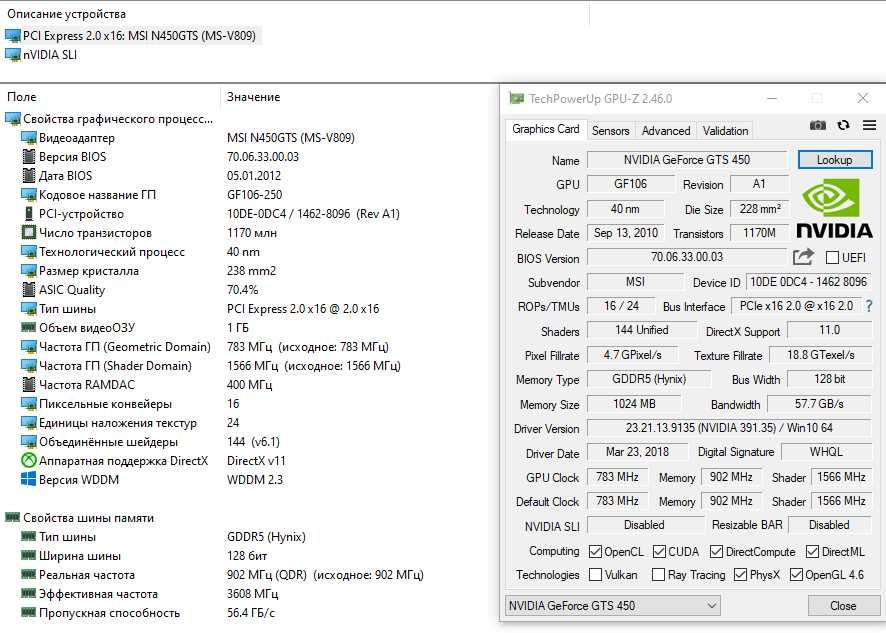Click the Дата BIOS chip icon
This screenshot has height=633, width=886.
(x=28, y=176)
